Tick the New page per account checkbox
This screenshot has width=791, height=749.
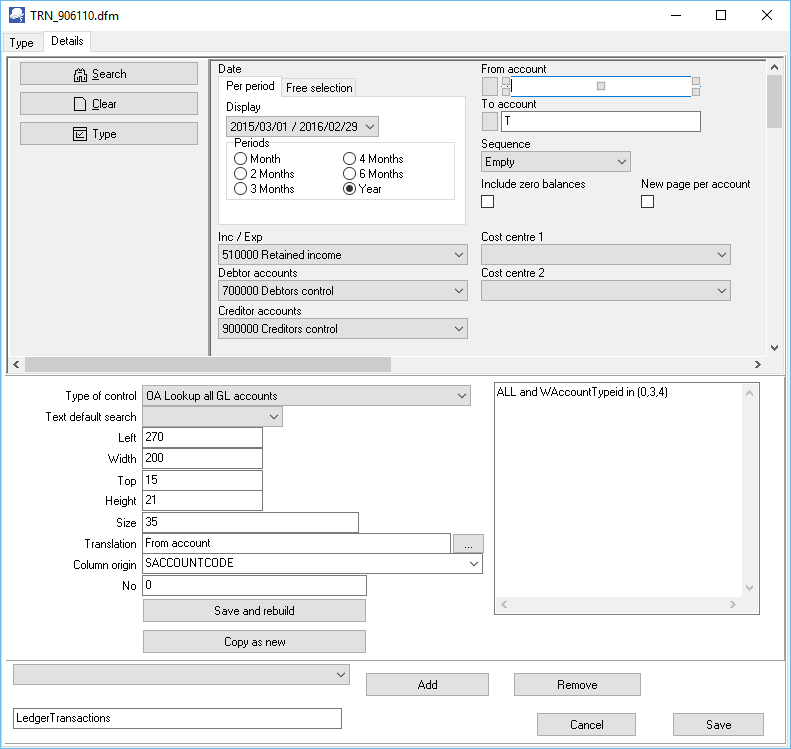(648, 202)
